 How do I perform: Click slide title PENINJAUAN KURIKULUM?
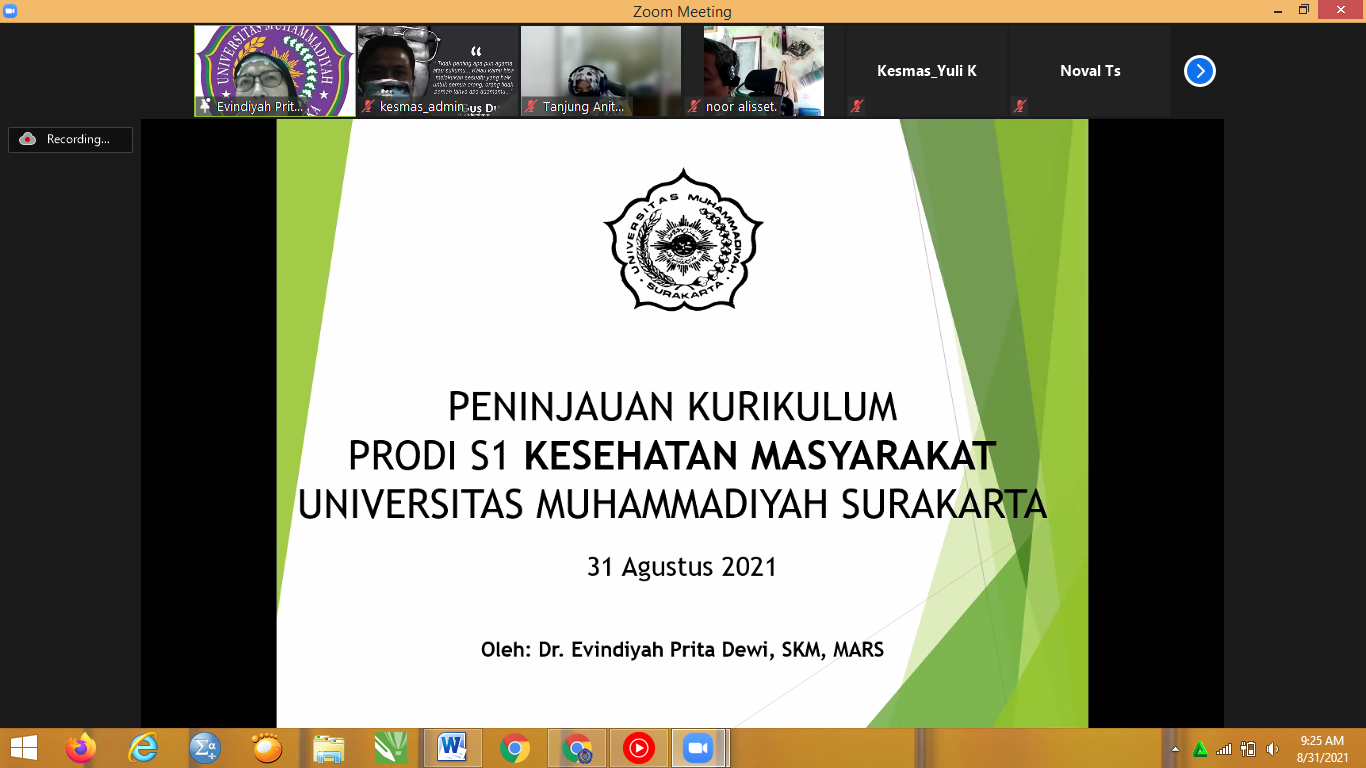coord(672,408)
